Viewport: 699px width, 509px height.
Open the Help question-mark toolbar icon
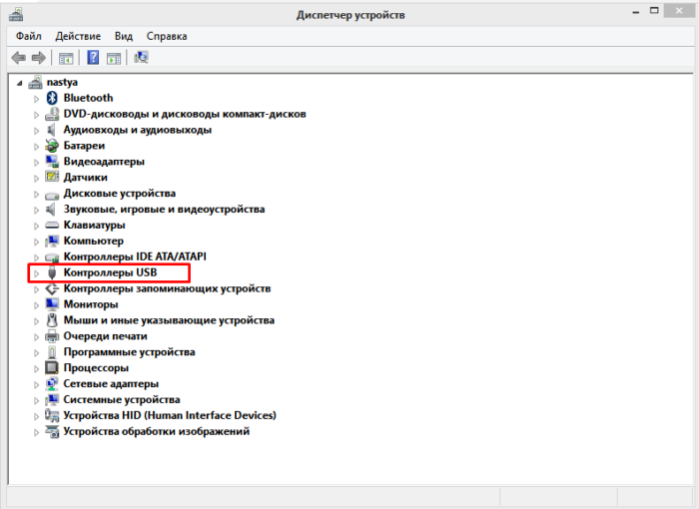(93, 57)
